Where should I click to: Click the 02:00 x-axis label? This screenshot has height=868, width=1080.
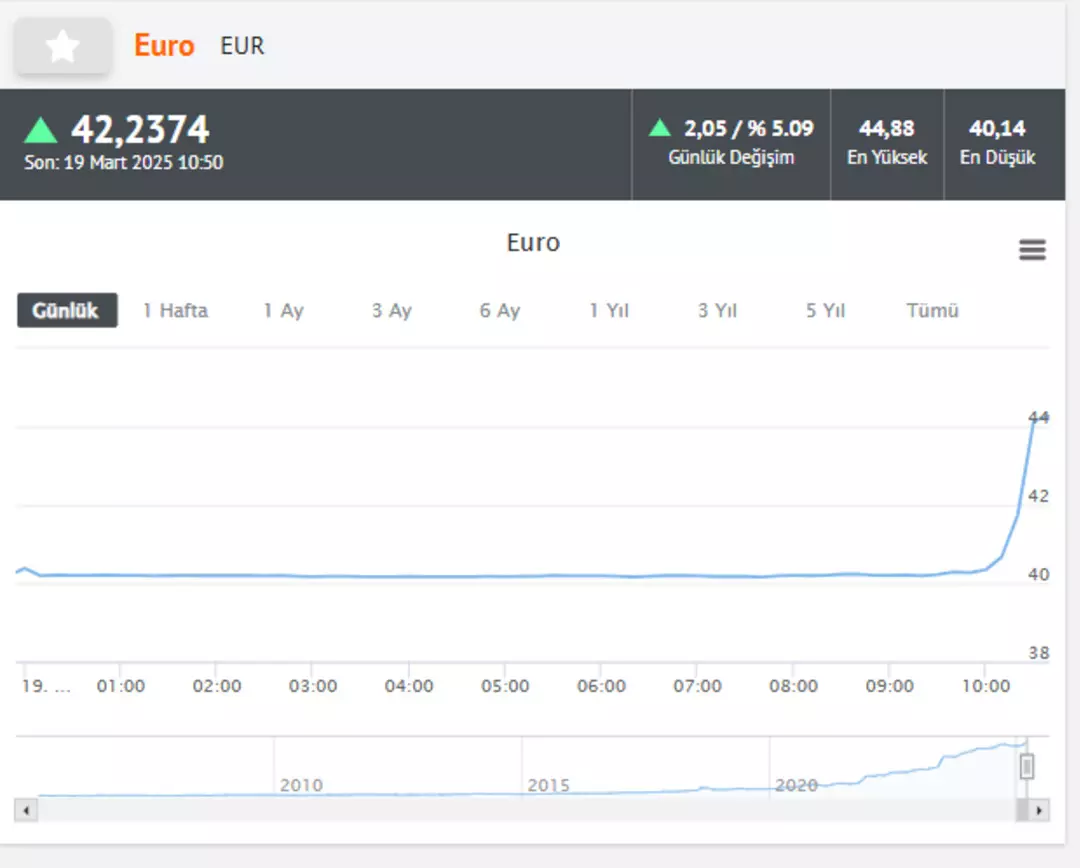tap(217, 686)
